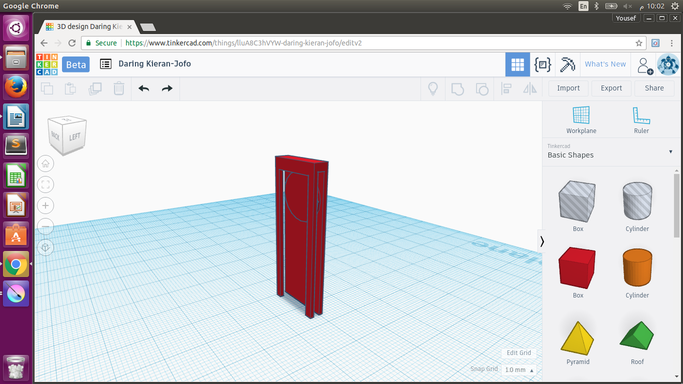
Task: Open the sound volume indicator menu
Action: pyautogui.click(x=627, y=6)
